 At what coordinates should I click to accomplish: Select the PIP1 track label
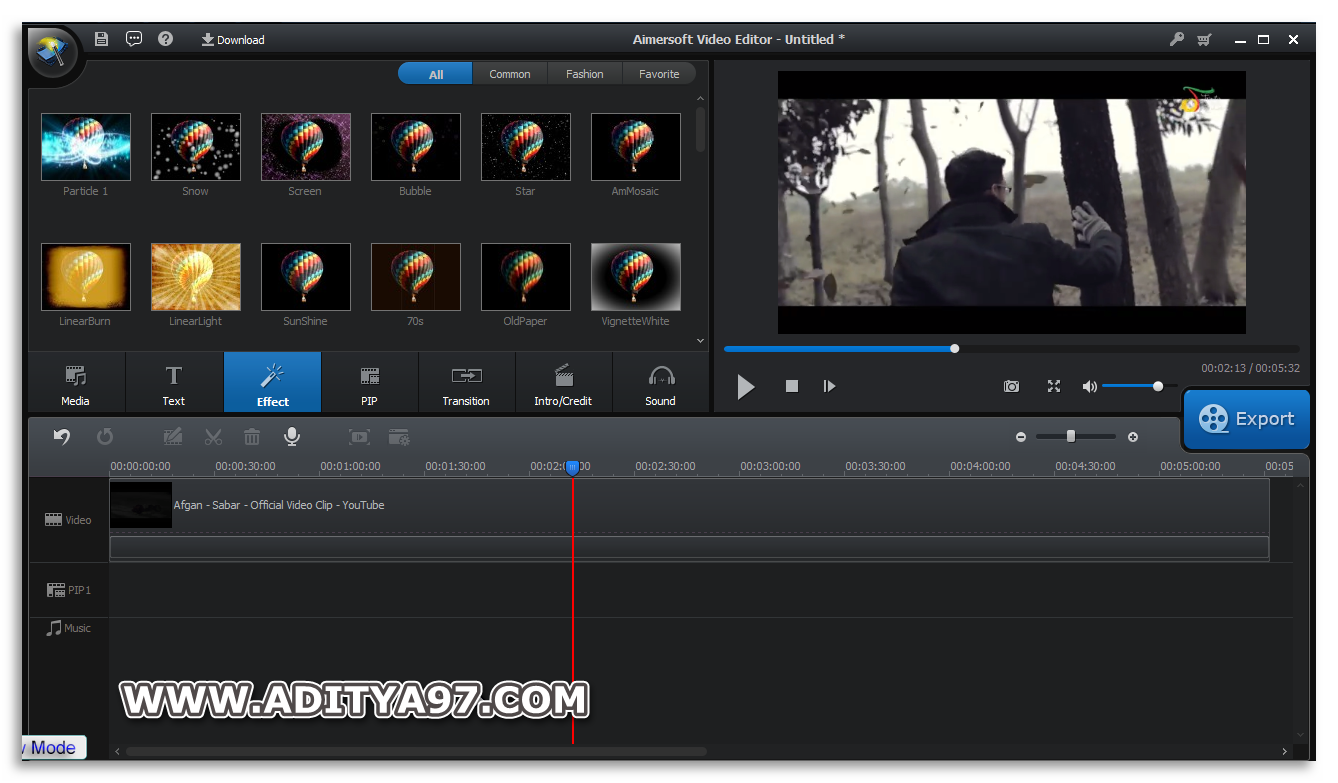coord(69,590)
